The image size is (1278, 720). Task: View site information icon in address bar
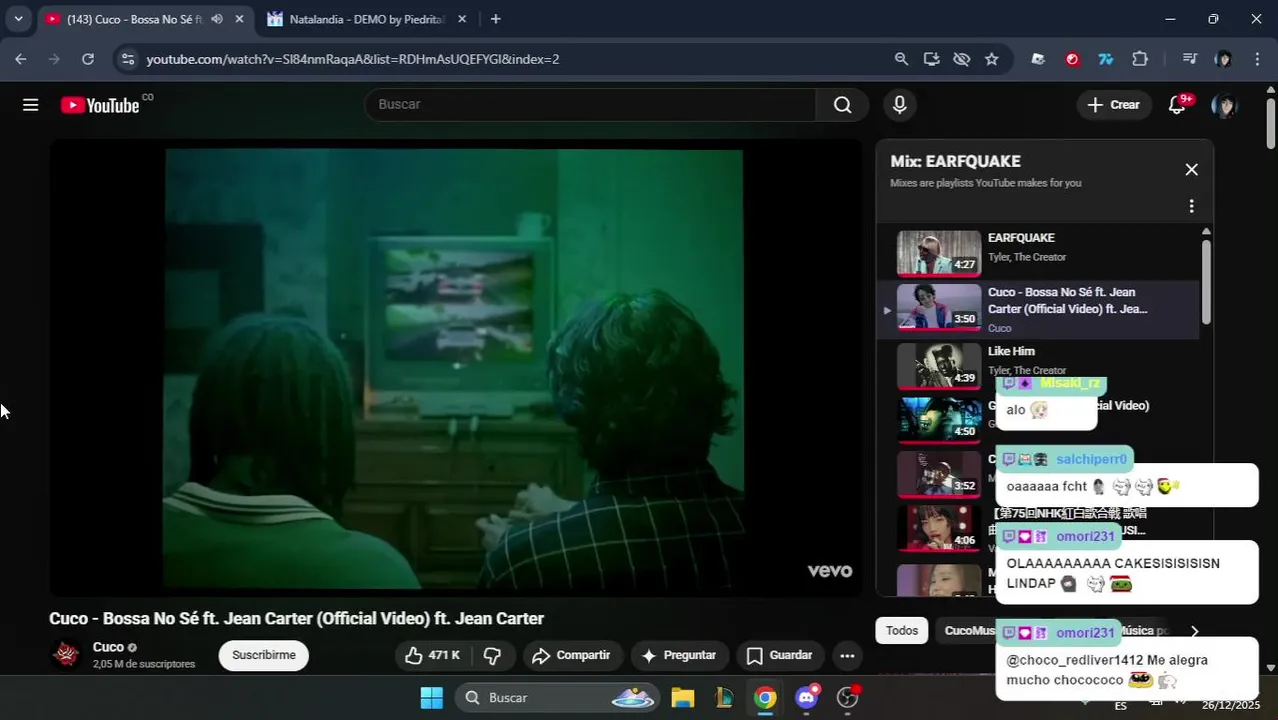coord(127,59)
